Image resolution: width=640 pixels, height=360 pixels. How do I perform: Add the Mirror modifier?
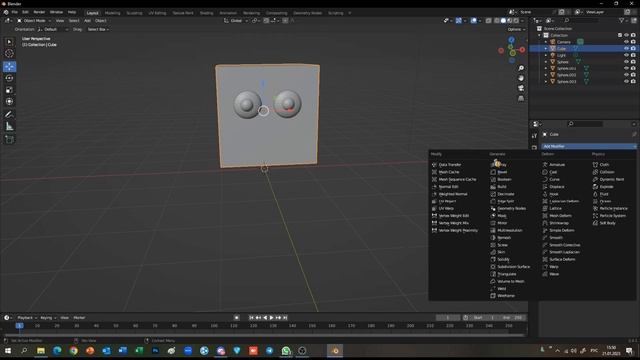(502, 223)
